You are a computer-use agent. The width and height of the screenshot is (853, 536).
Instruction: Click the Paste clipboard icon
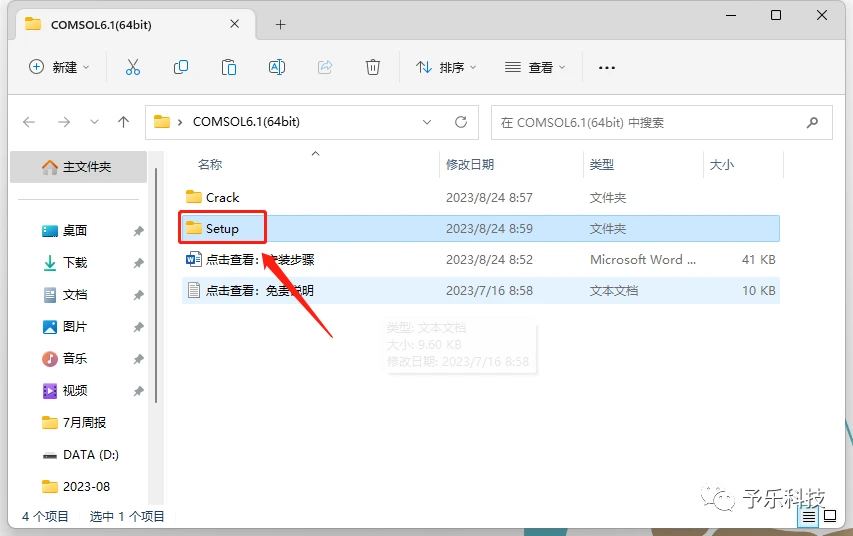click(228, 67)
